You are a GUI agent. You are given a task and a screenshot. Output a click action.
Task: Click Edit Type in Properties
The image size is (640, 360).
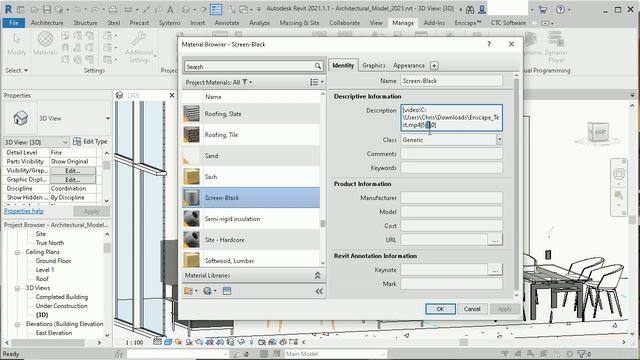pyautogui.click(x=90, y=142)
